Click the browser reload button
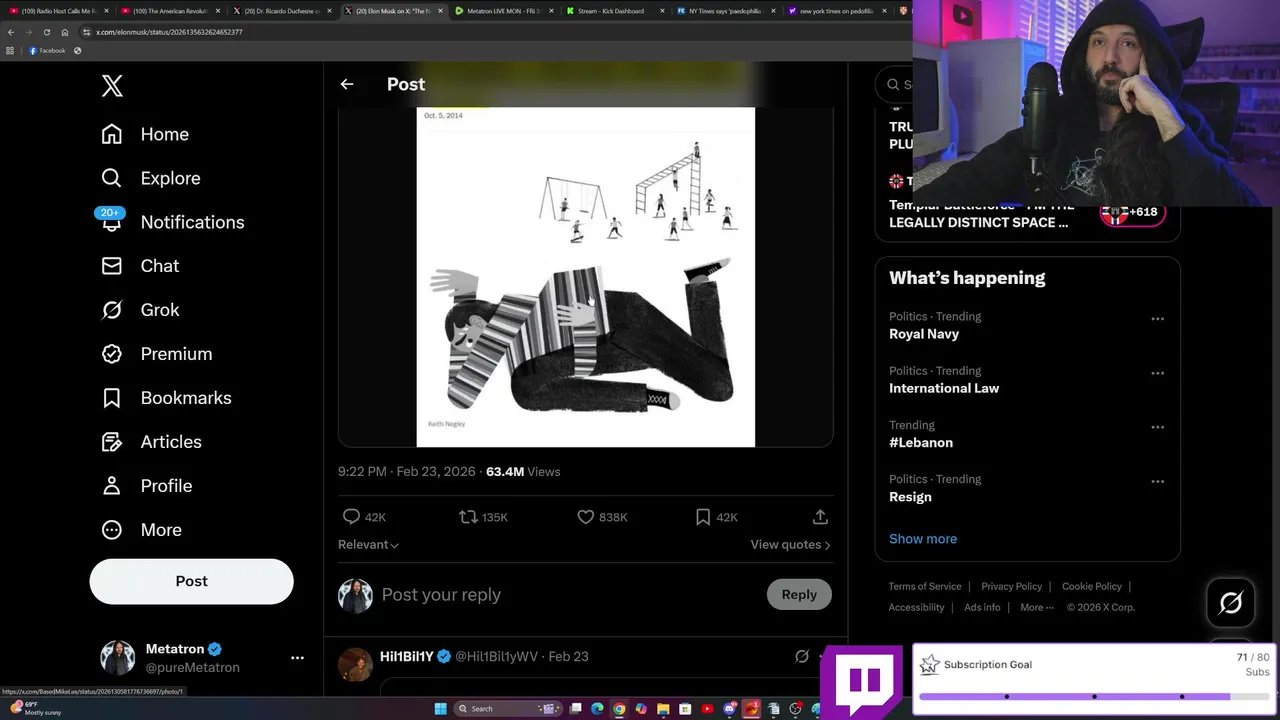The height and width of the screenshot is (720, 1280). pos(46,32)
